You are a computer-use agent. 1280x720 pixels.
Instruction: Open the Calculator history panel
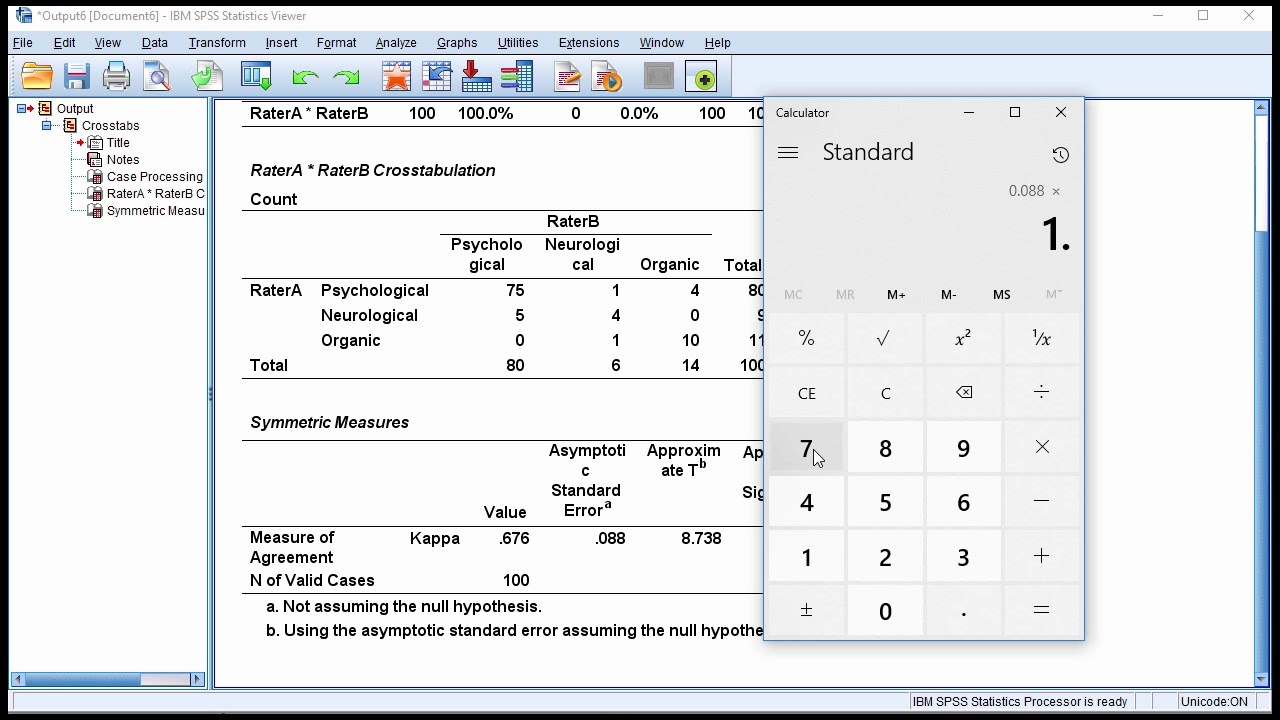click(1060, 155)
